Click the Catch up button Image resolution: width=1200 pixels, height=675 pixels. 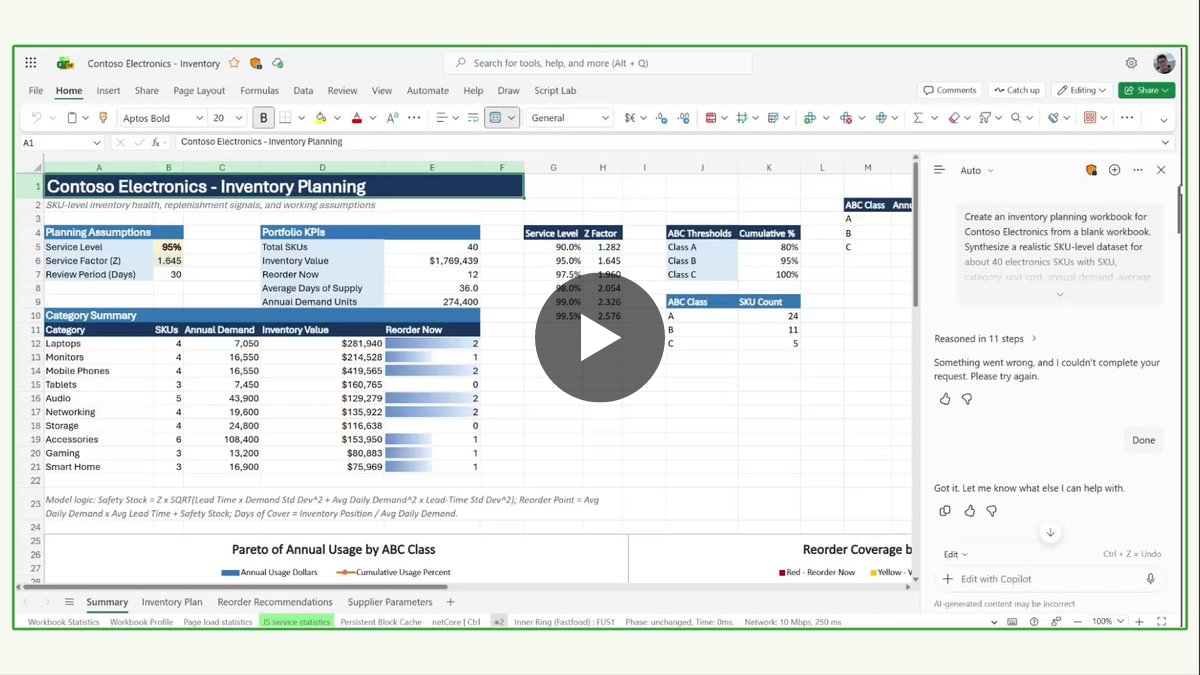[x=1016, y=90]
